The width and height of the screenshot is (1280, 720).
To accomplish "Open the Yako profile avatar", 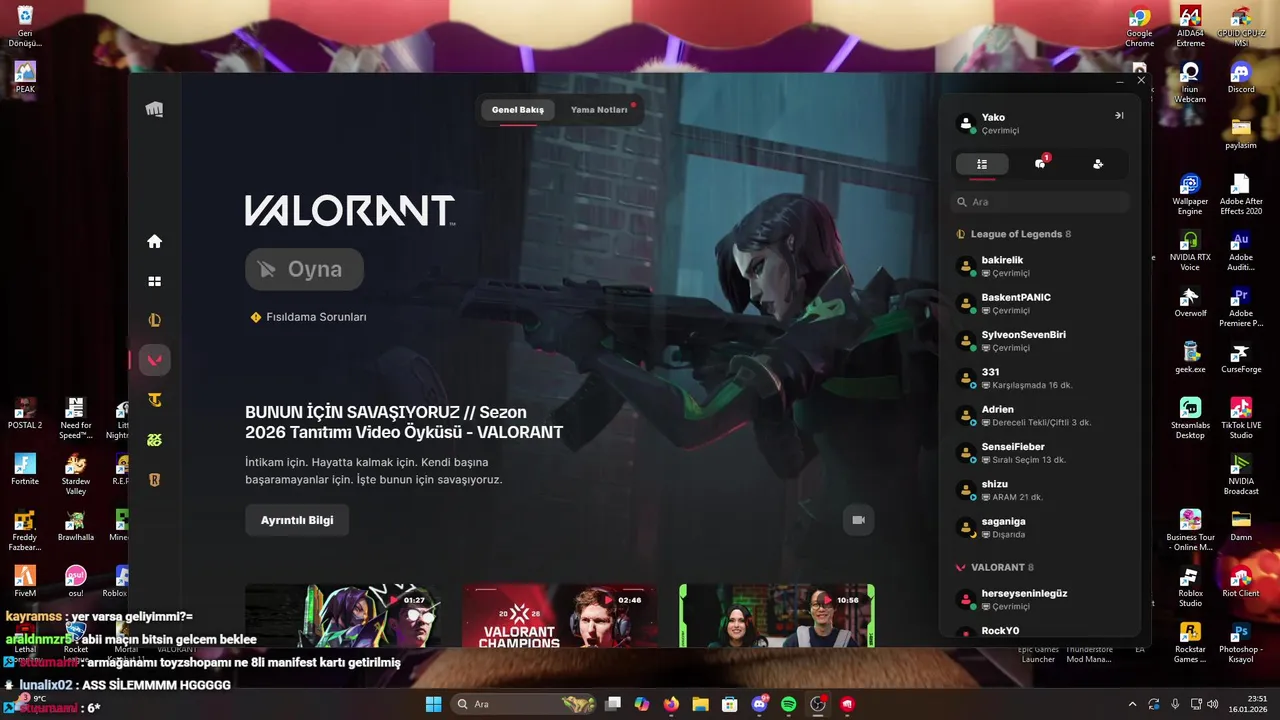I will (x=966, y=123).
